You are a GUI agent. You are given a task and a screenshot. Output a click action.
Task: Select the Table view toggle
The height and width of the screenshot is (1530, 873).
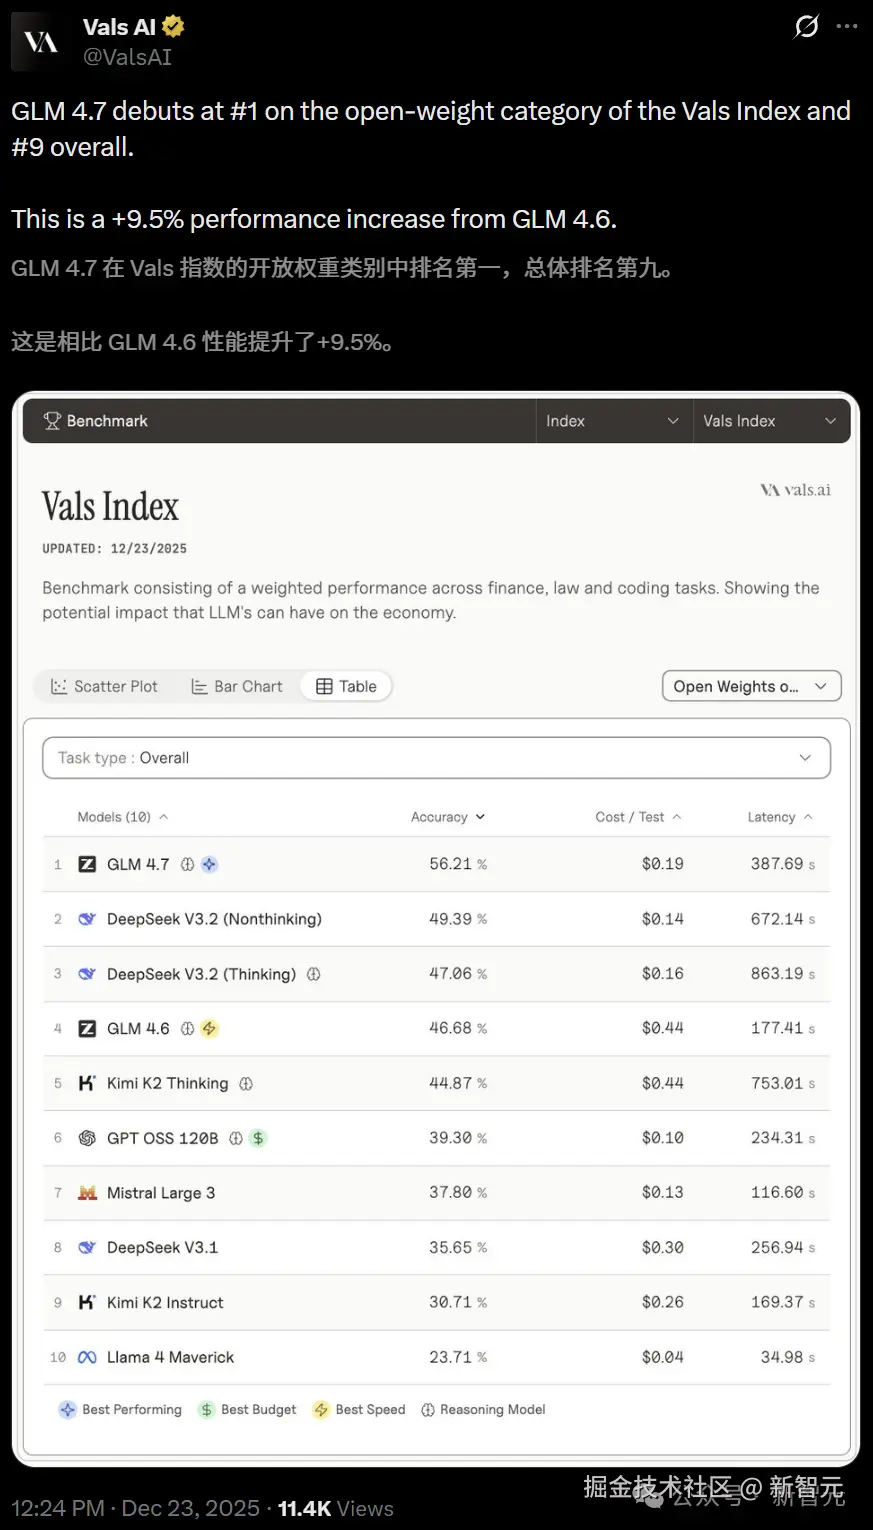[x=346, y=686]
